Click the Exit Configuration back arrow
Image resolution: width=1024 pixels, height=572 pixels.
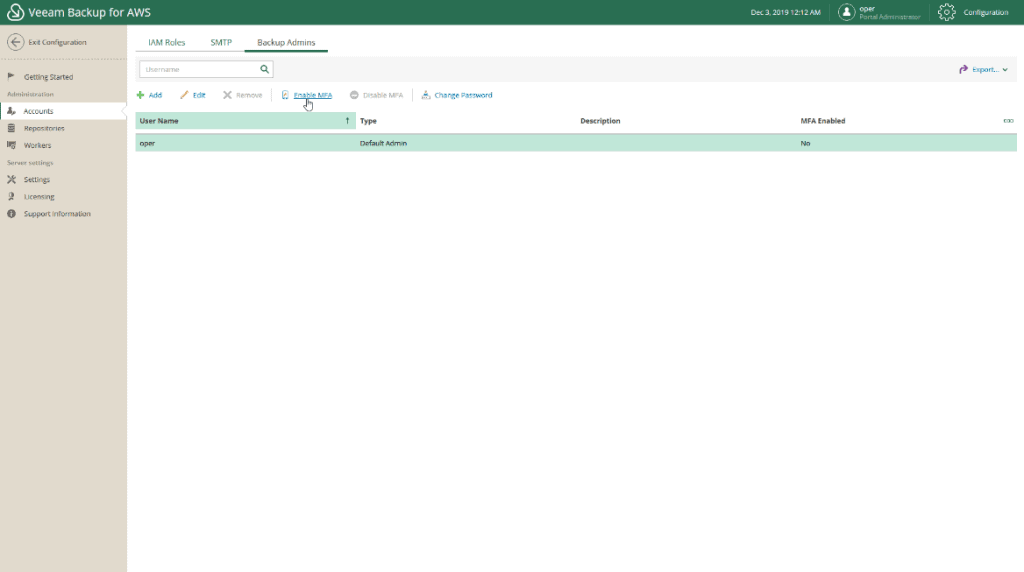point(16,42)
